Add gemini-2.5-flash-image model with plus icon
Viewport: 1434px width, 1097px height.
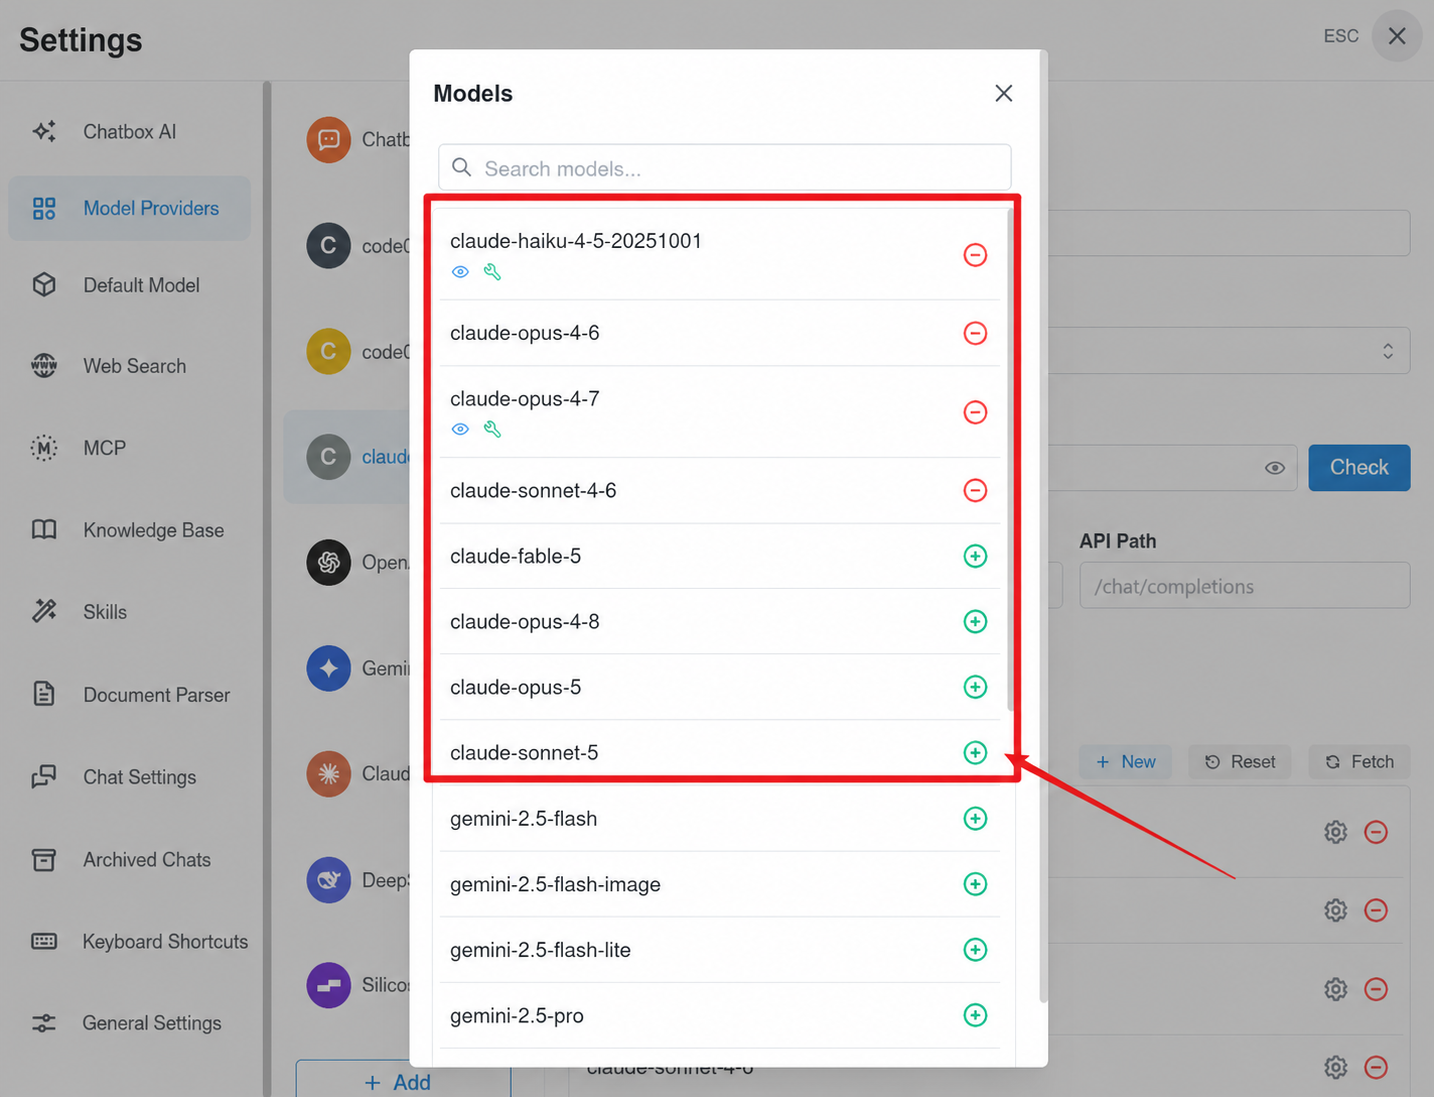click(975, 884)
